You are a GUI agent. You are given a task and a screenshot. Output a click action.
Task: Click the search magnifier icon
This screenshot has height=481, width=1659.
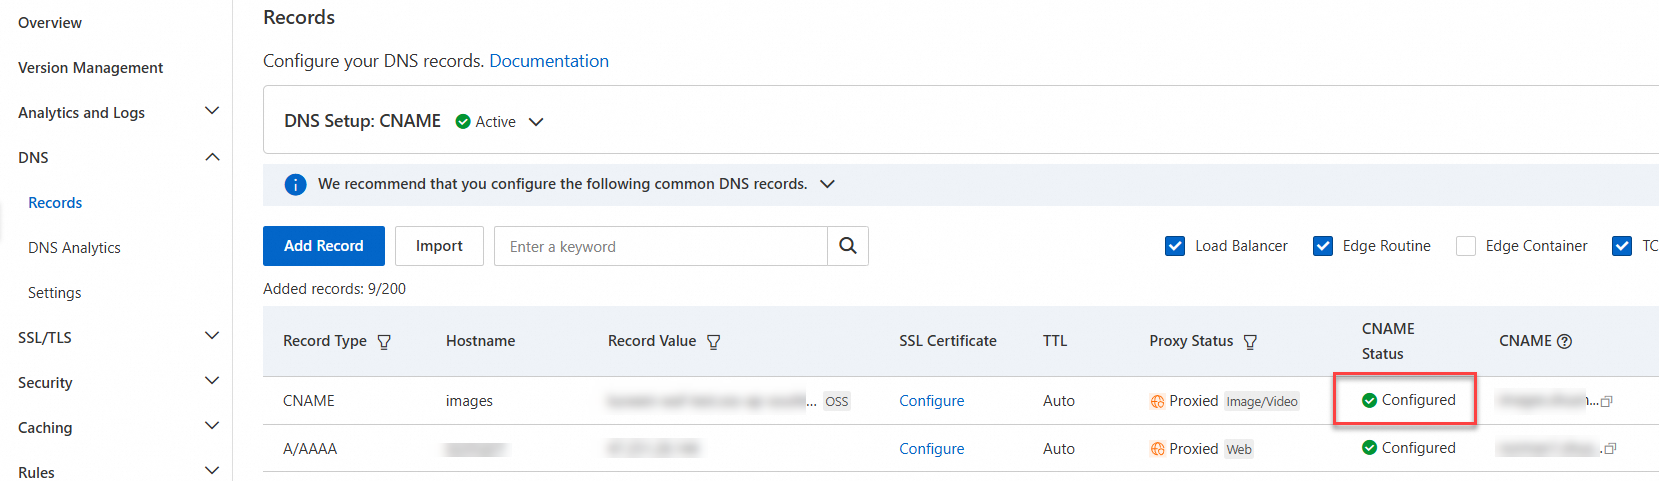(x=848, y=246)
